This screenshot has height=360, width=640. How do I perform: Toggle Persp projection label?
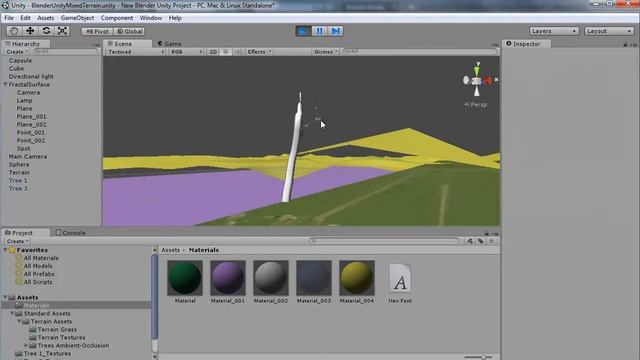point(476,104)
